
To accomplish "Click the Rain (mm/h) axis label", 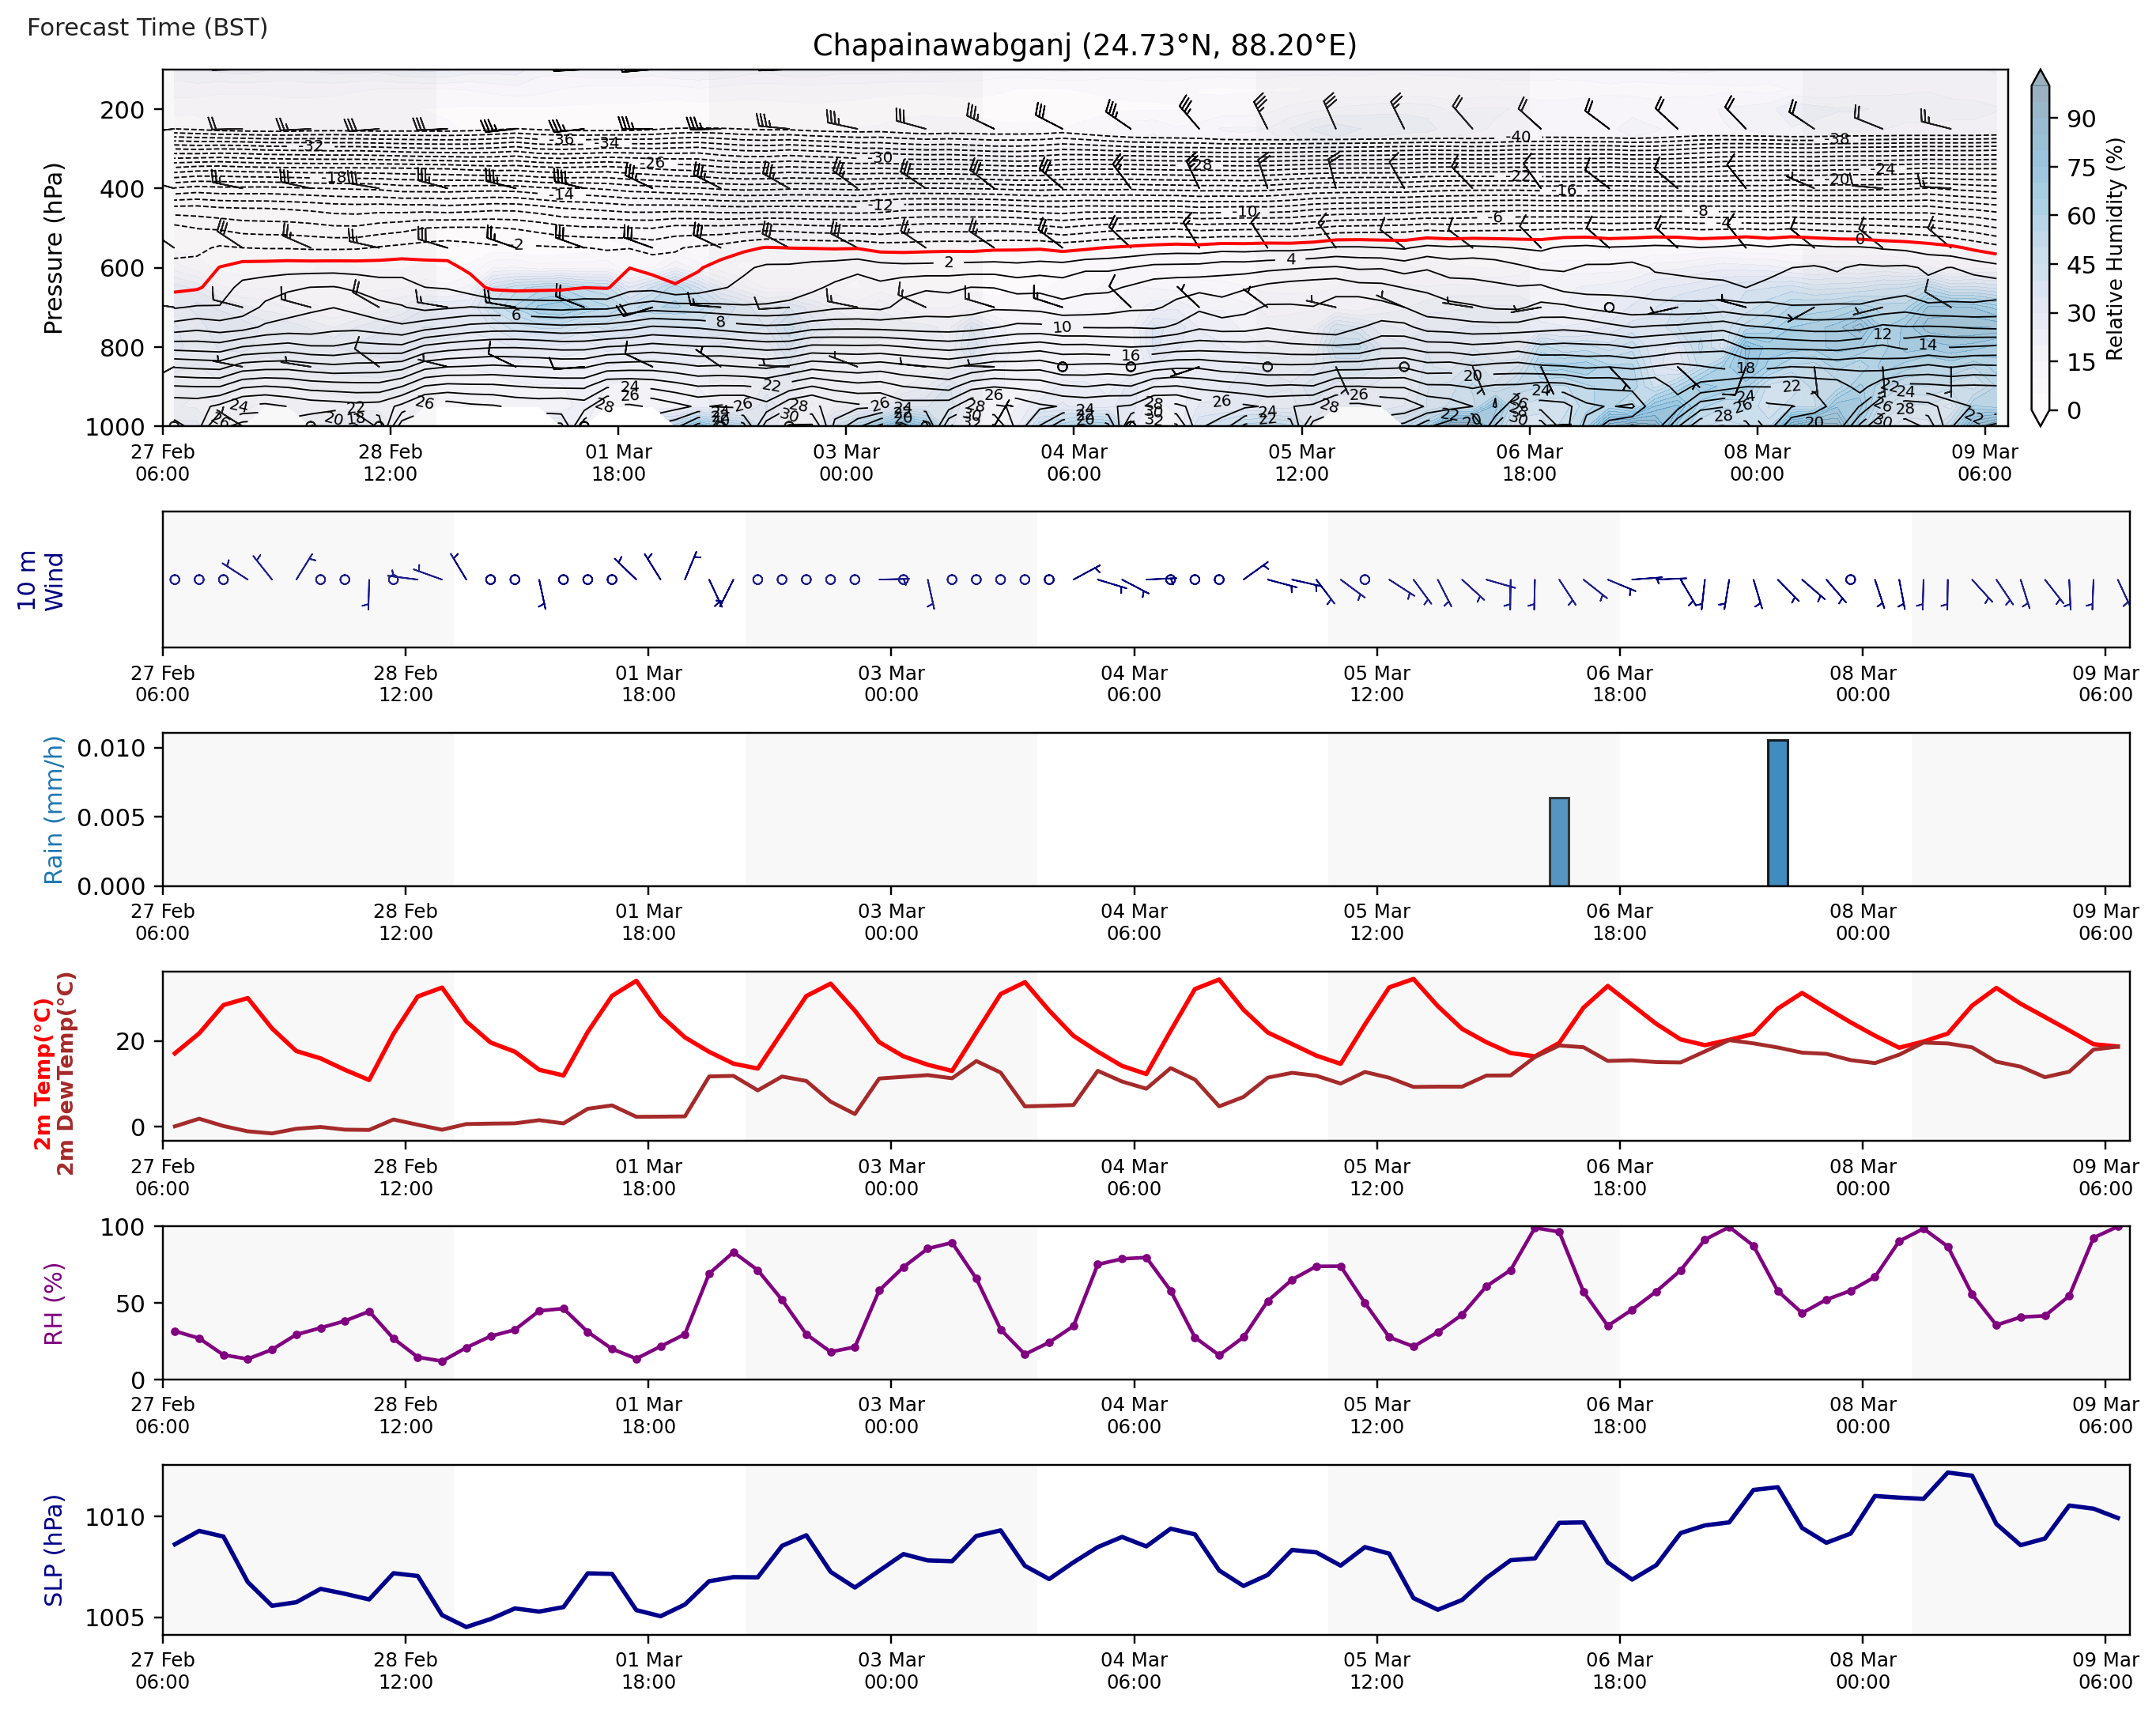I will point(53,810).
